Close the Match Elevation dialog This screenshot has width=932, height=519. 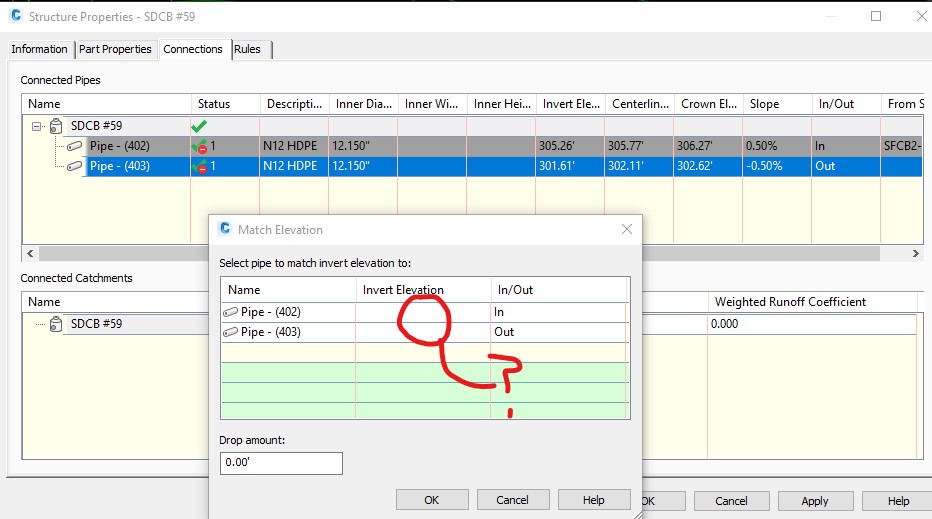coord(626,229)
